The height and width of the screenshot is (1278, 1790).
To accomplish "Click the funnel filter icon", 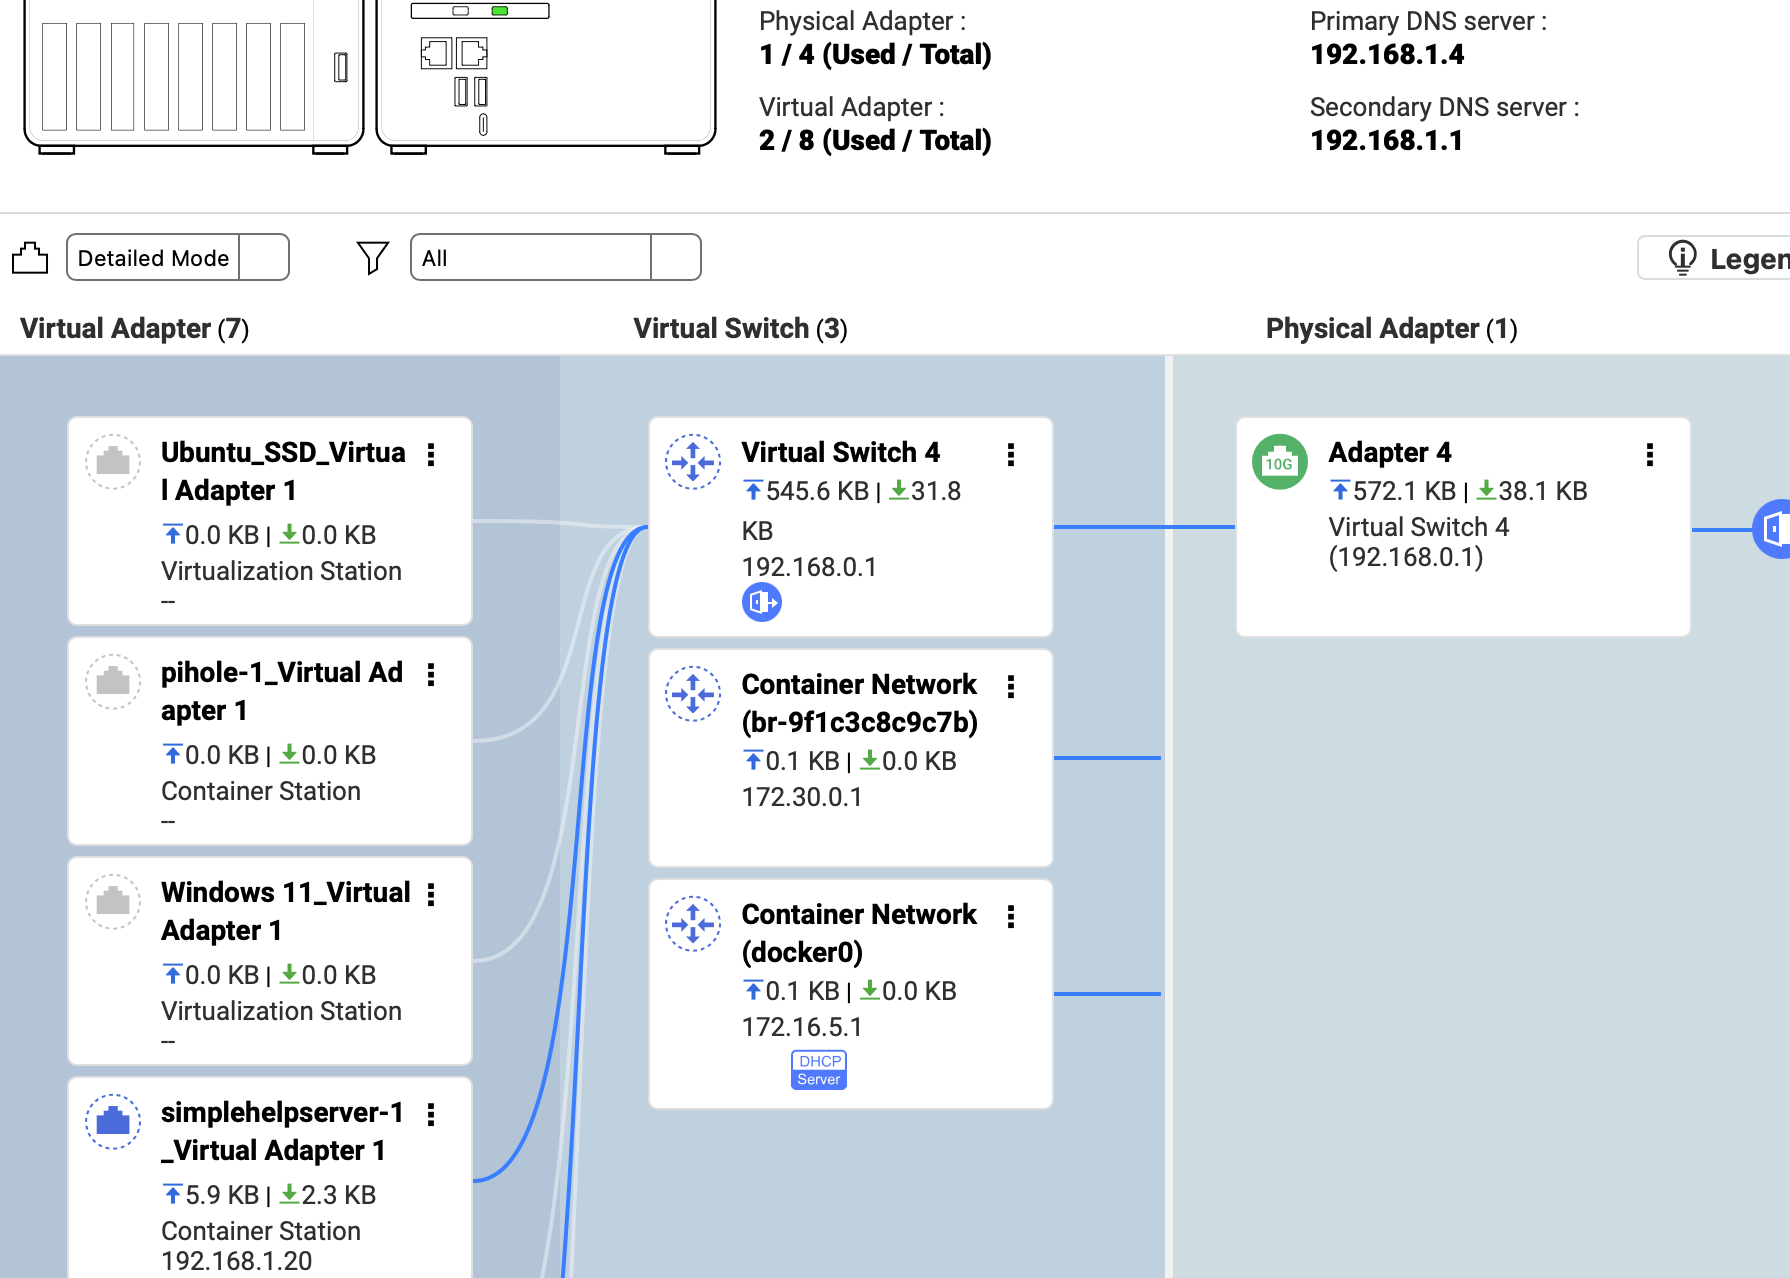I will (372, 258).
